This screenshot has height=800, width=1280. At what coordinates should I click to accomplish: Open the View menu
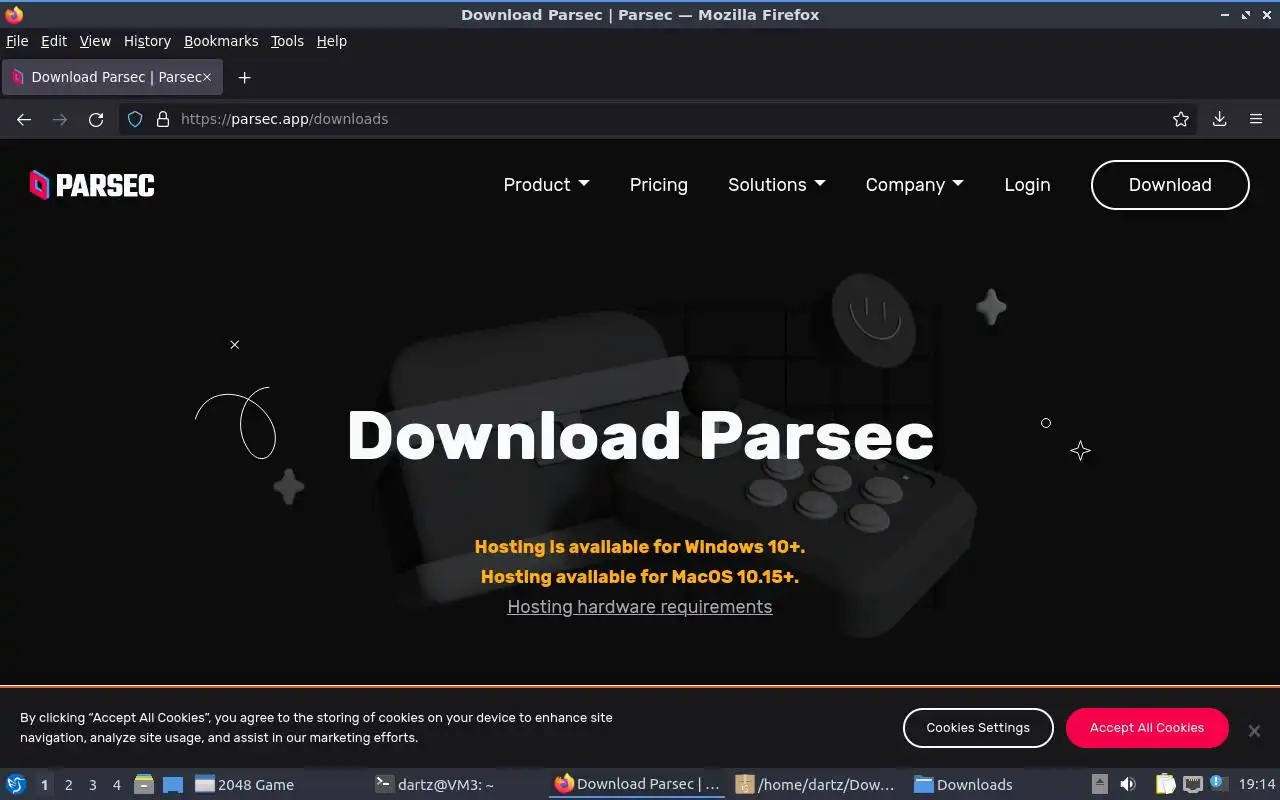95,41
